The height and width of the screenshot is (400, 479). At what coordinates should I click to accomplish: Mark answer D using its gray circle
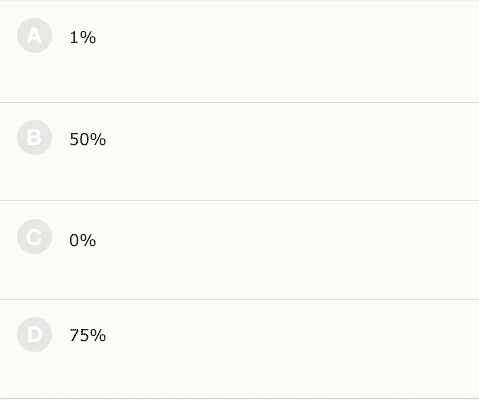tap(34, 335)
